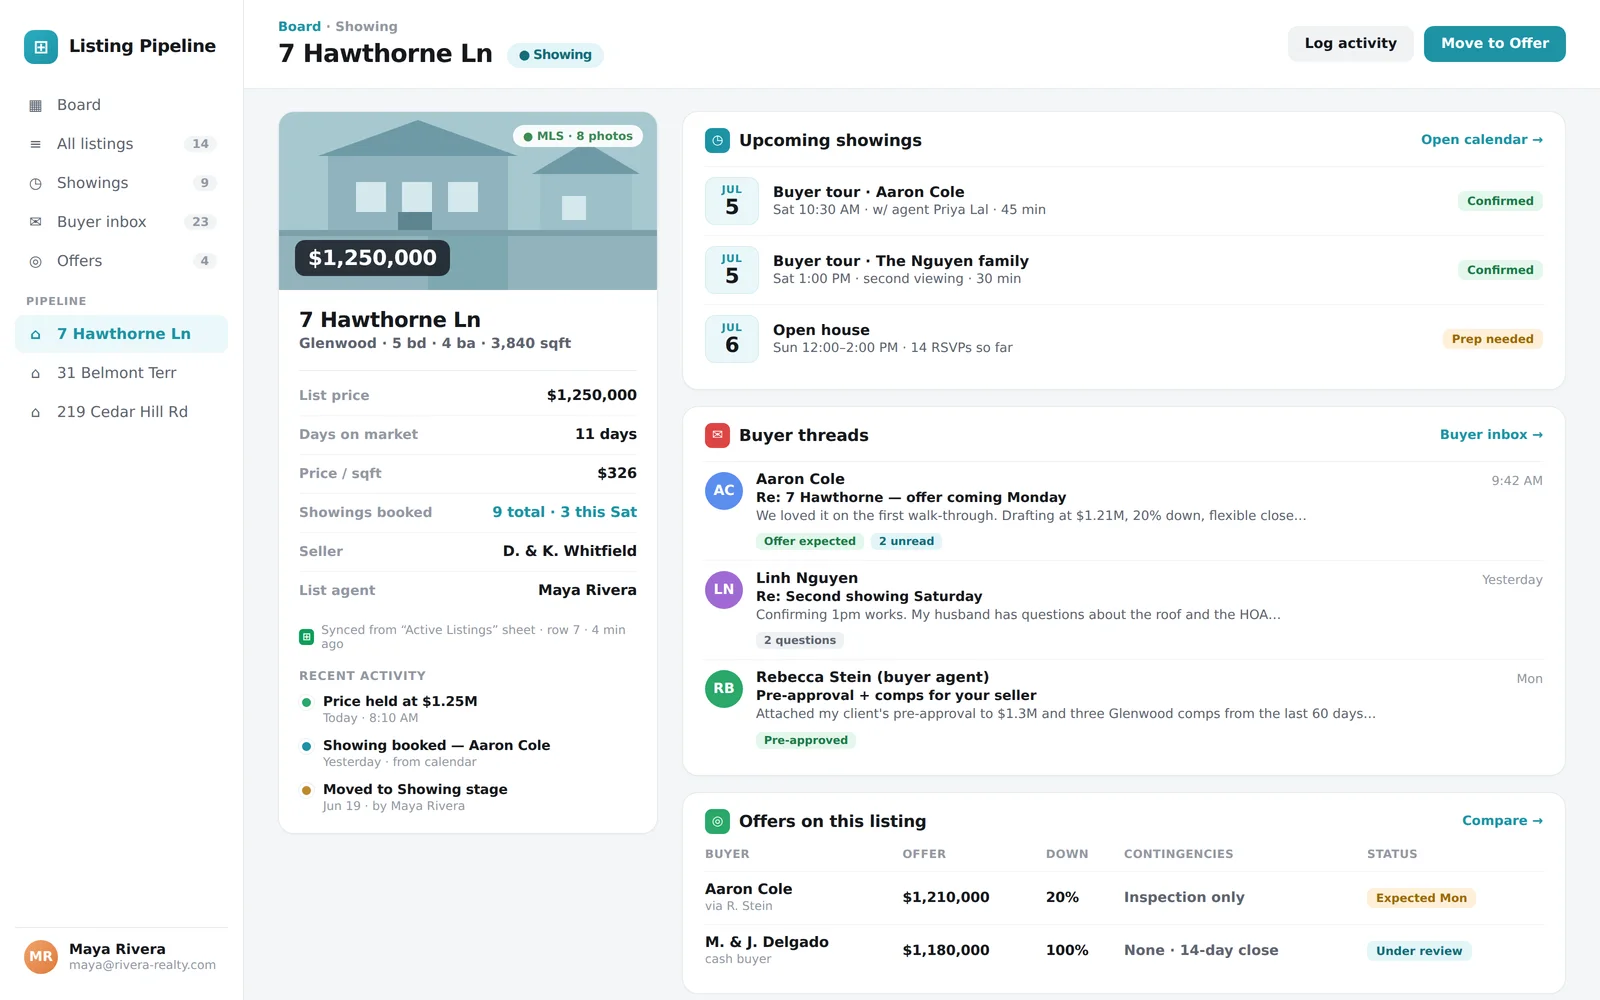This screenshot has width=1600, height=1000.
Task: Click the Listing Pipeline logo icon
Action: [41, 46]
